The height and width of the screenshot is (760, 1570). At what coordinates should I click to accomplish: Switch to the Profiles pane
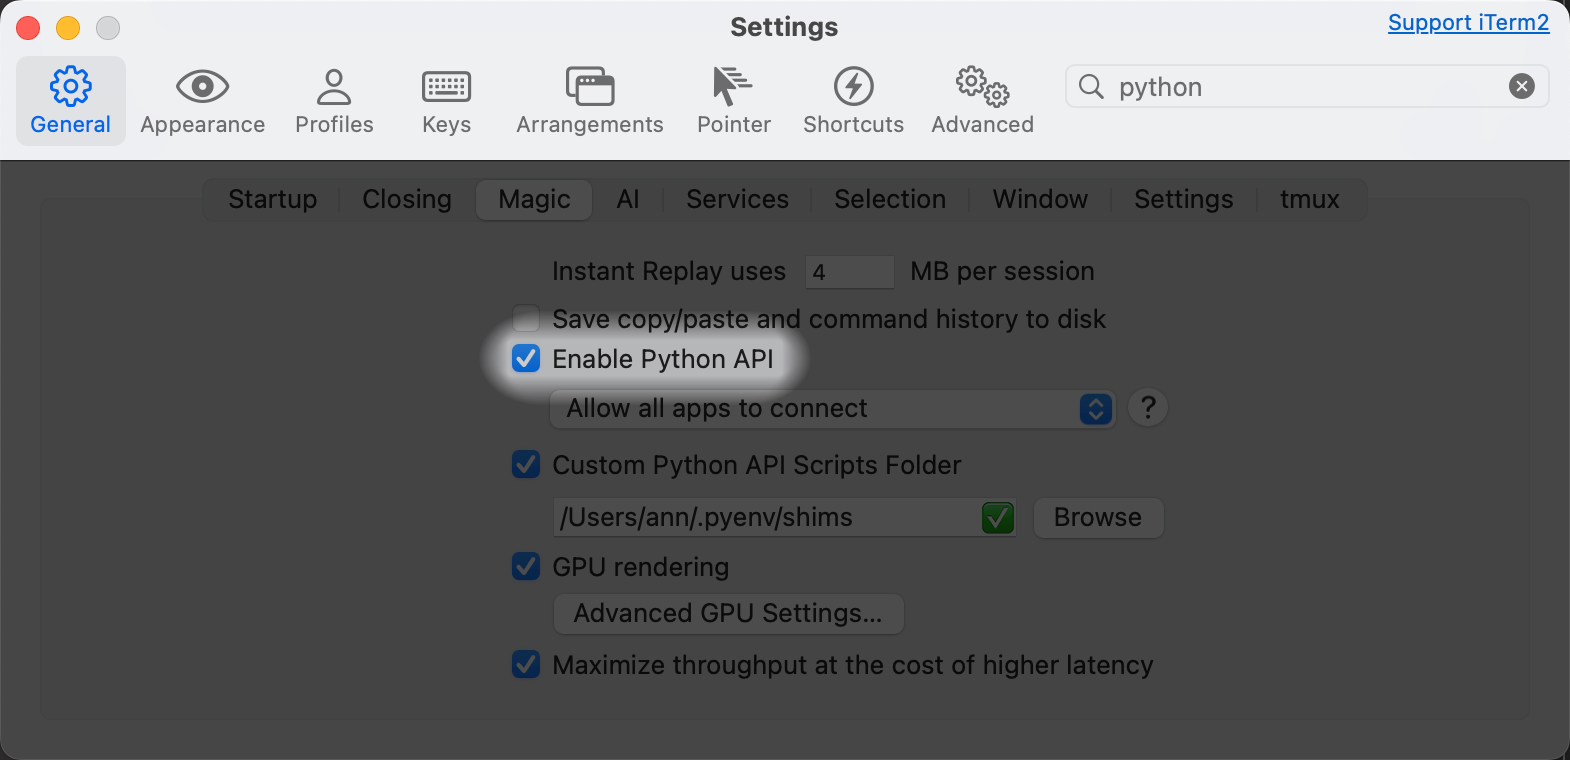point(334,101)
